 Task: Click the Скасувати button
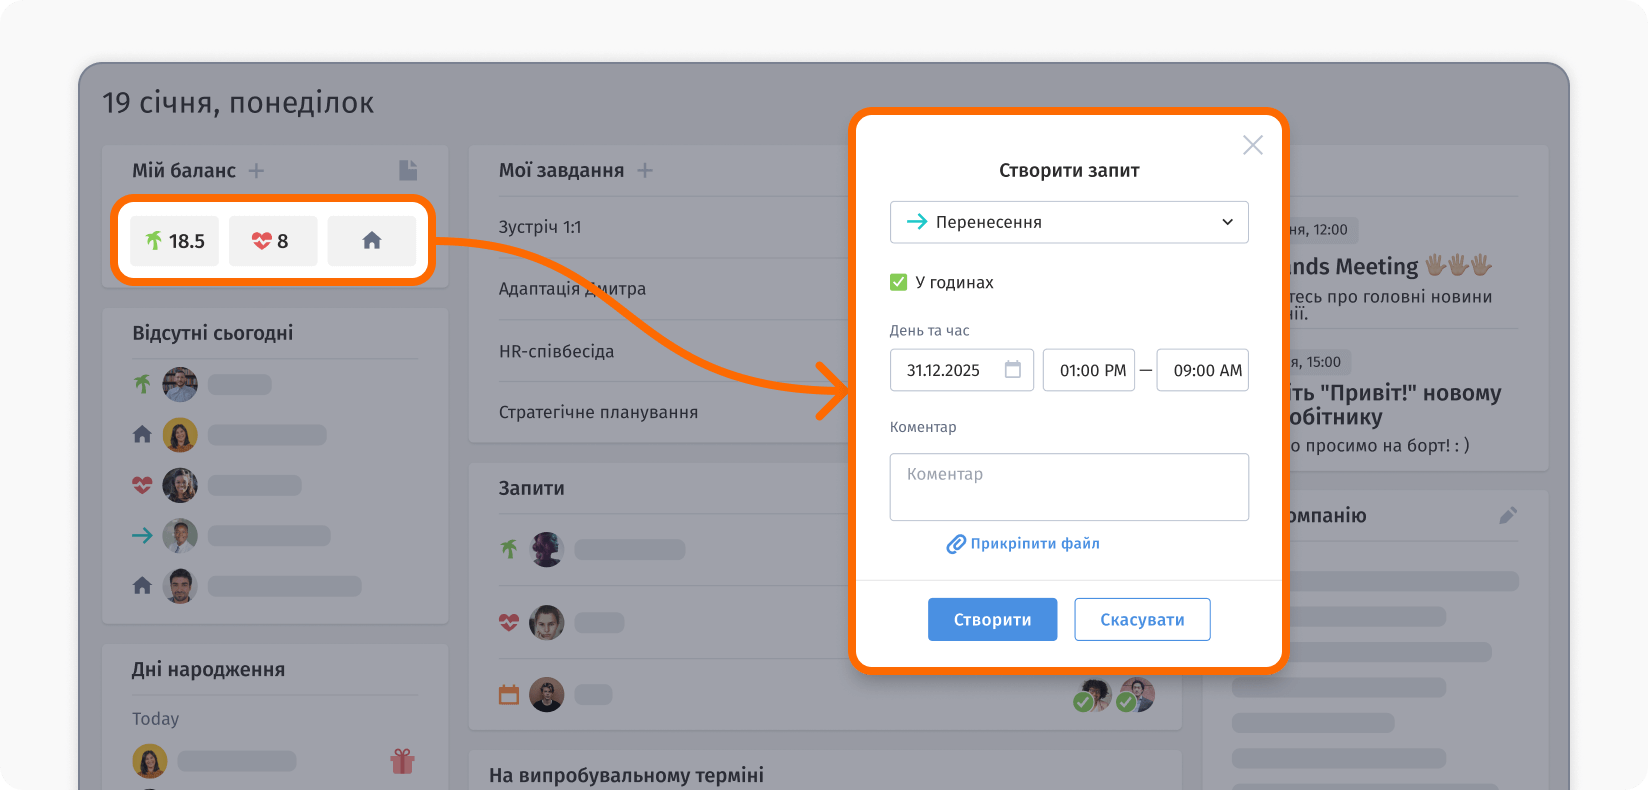pos(1142,620)
